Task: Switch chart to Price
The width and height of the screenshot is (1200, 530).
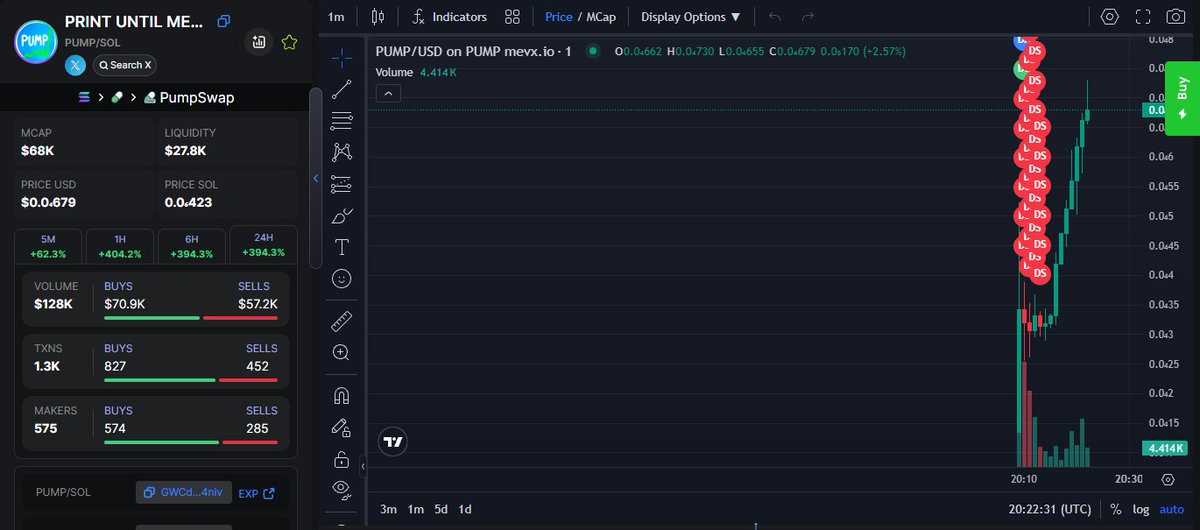Action: 559,17
